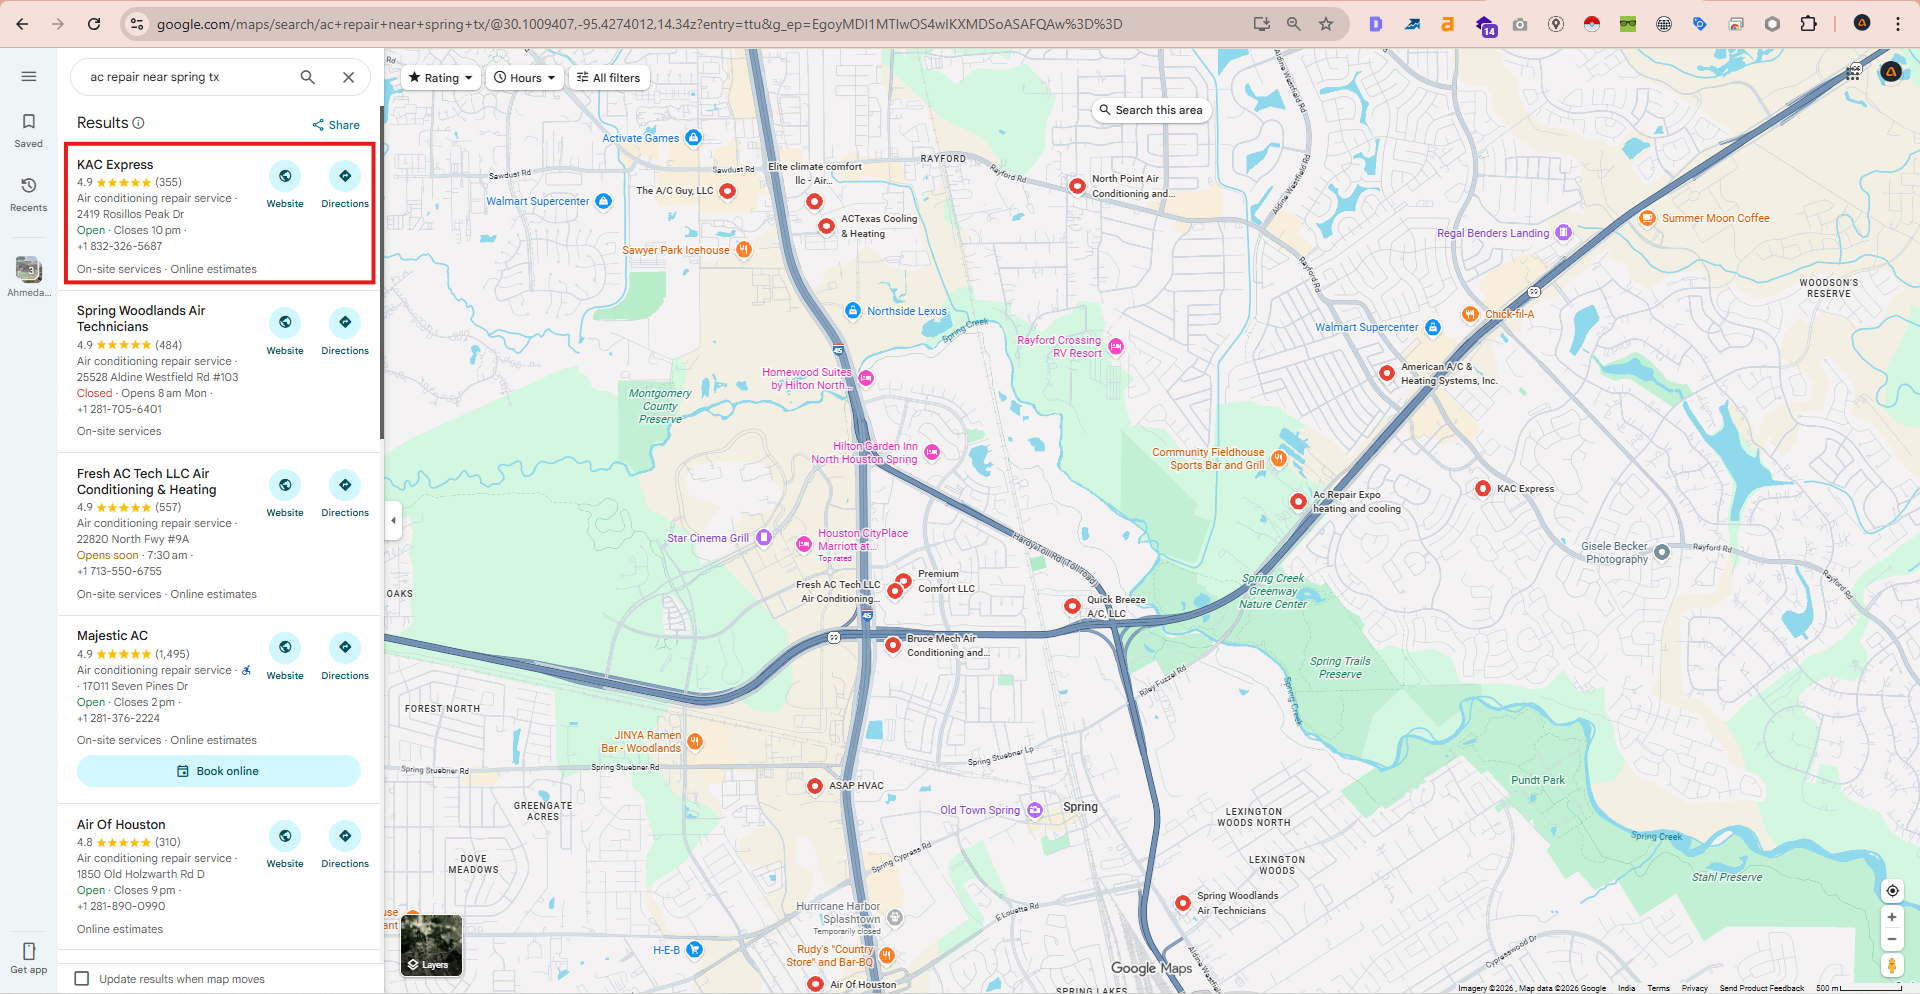Show your location on the map
Image resolution: width=1920 pixels, height=994 pixels.
(1891, 891)
